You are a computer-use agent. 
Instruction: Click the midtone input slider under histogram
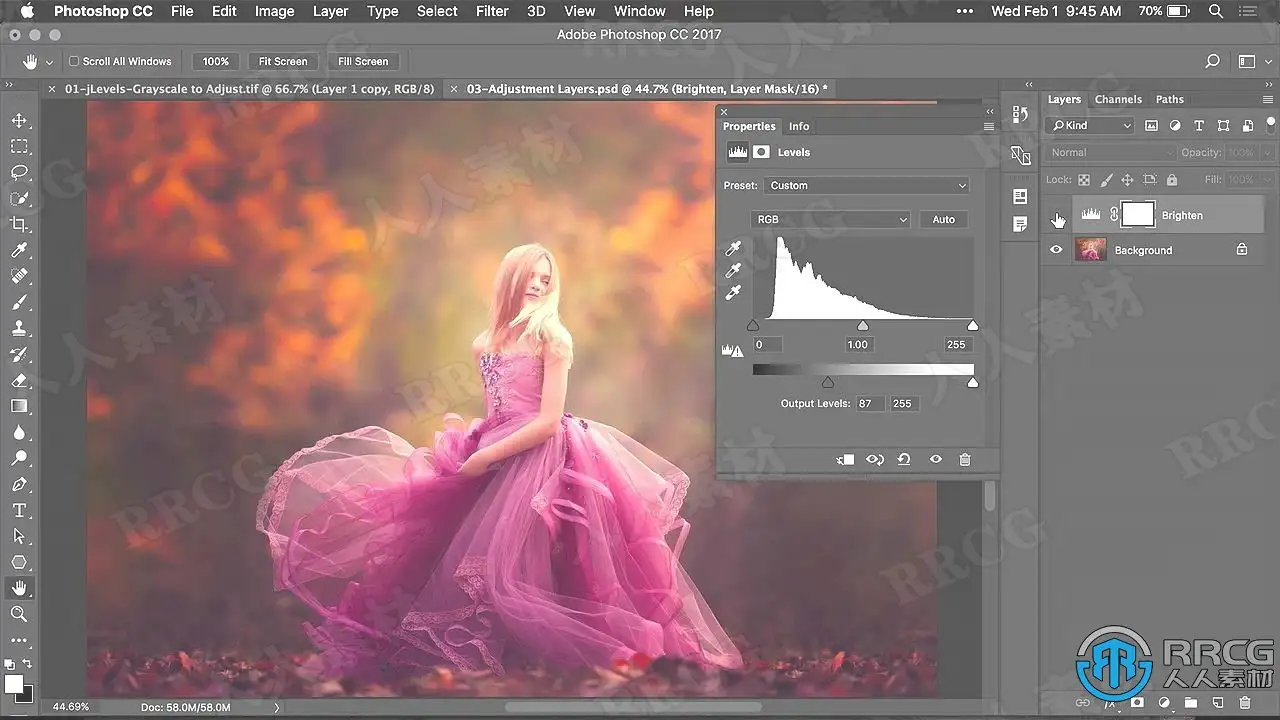click(x=863, y=326)
